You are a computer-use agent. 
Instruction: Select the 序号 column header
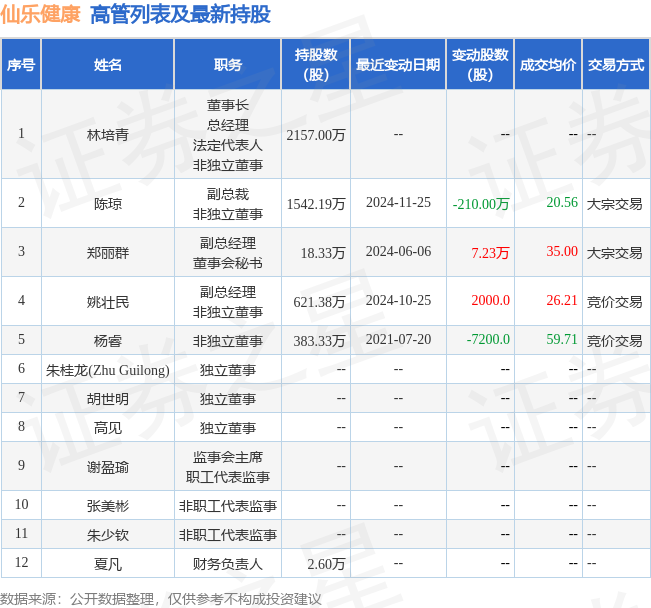[x=21, y=65]
